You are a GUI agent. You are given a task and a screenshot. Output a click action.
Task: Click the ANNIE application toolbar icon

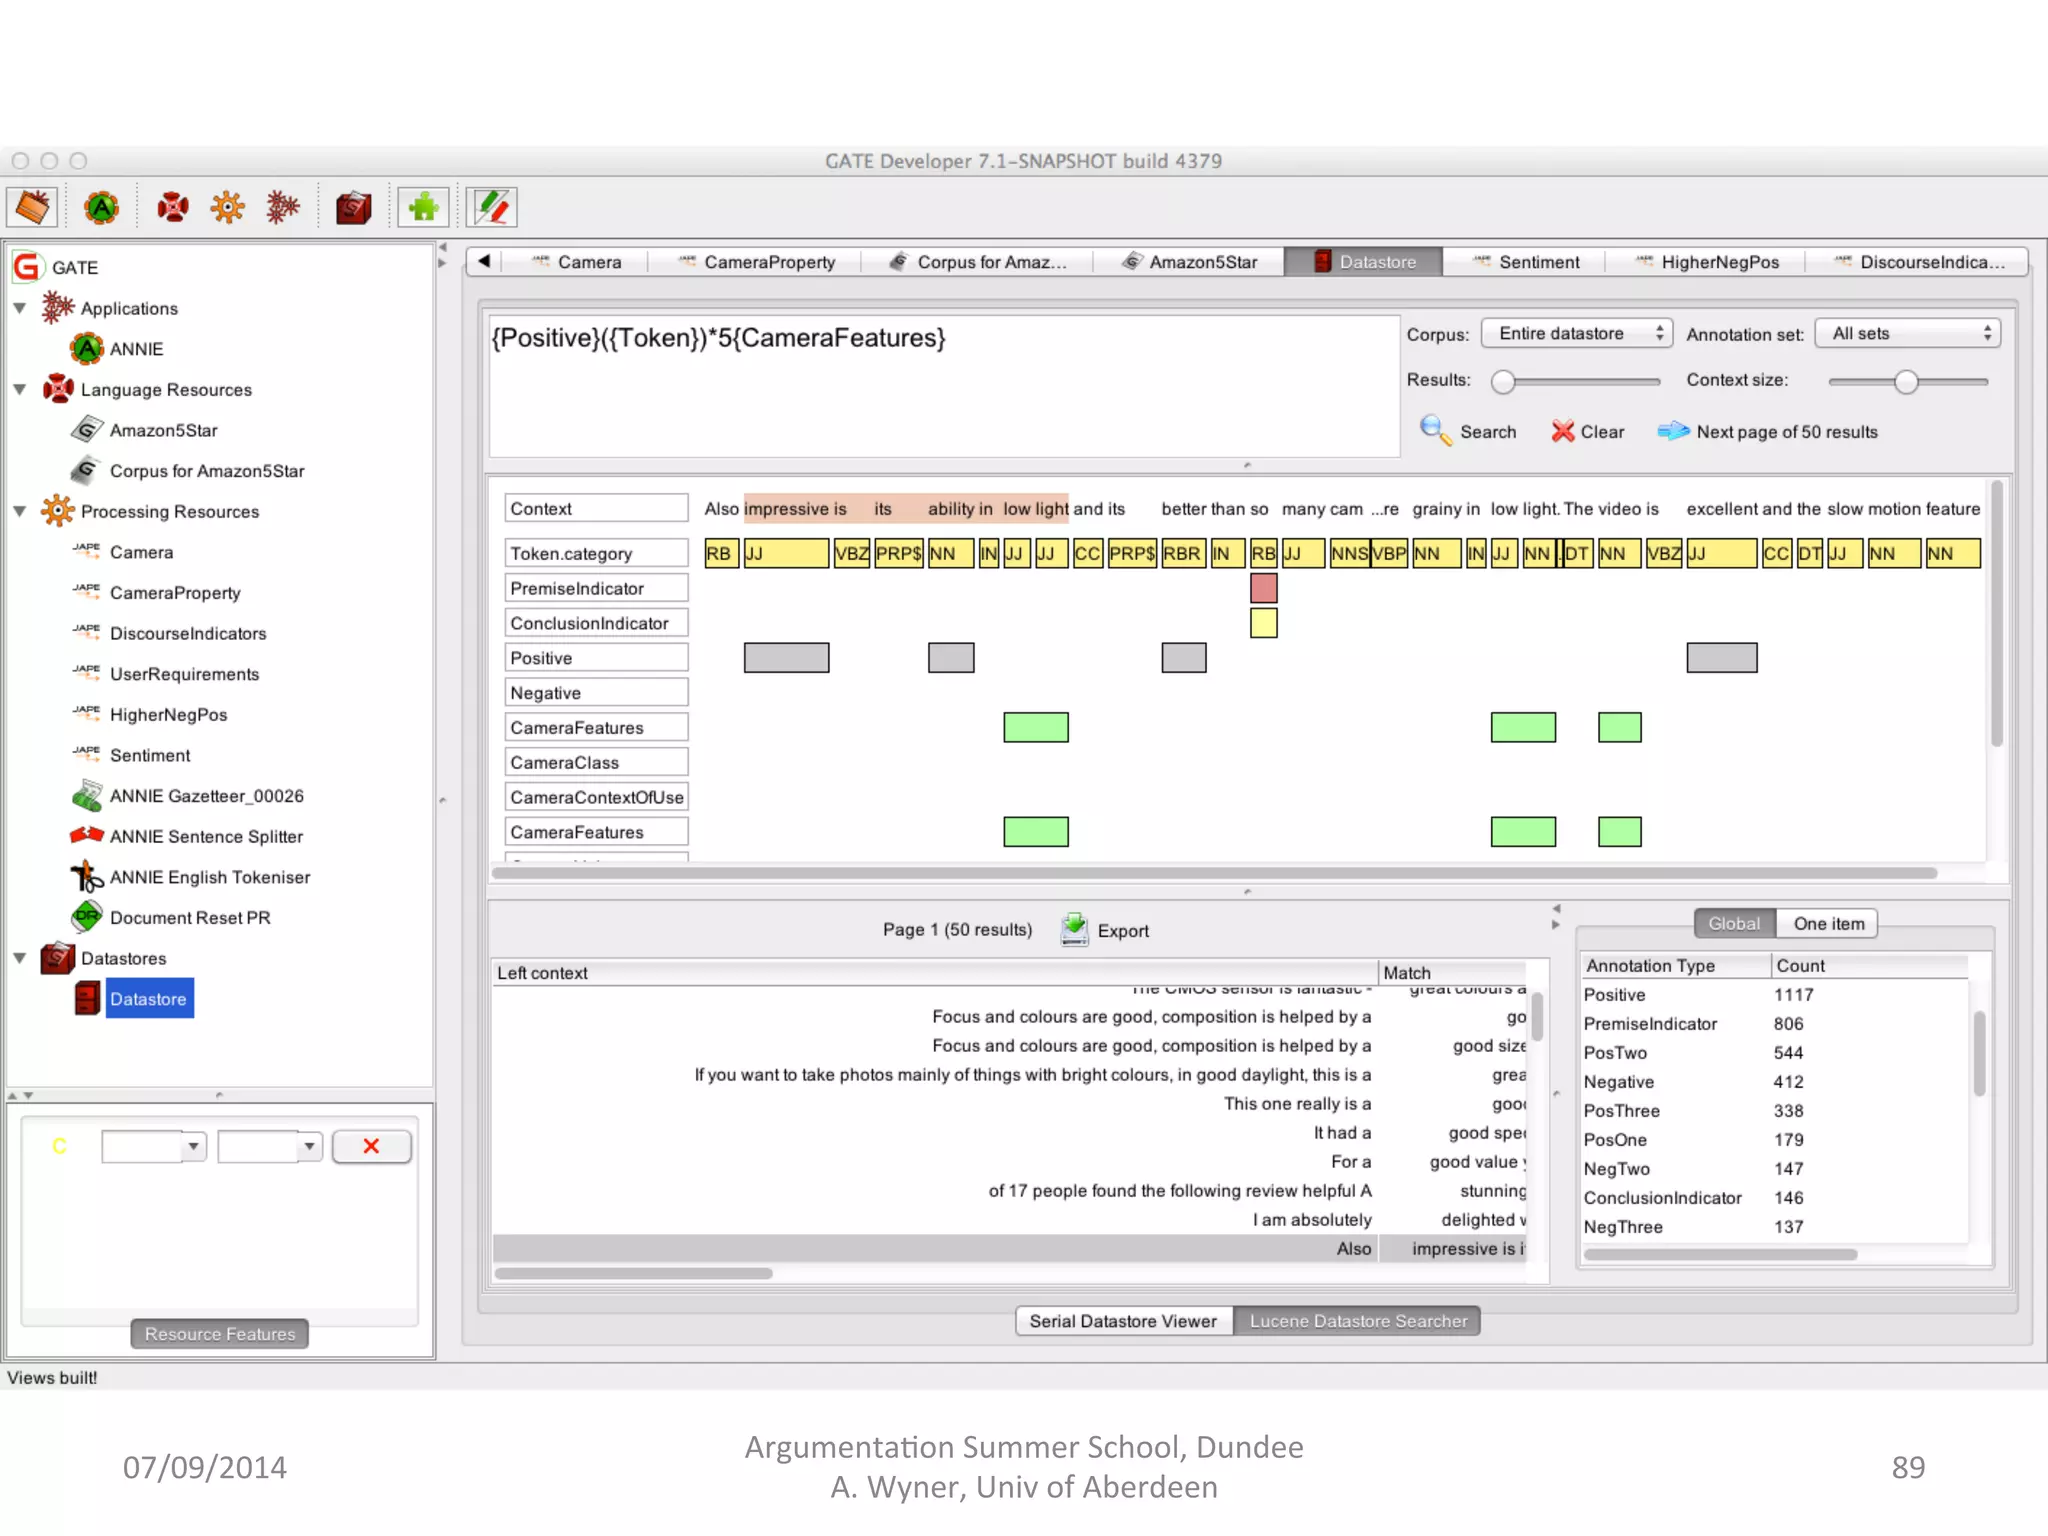[x=101, y=208]
